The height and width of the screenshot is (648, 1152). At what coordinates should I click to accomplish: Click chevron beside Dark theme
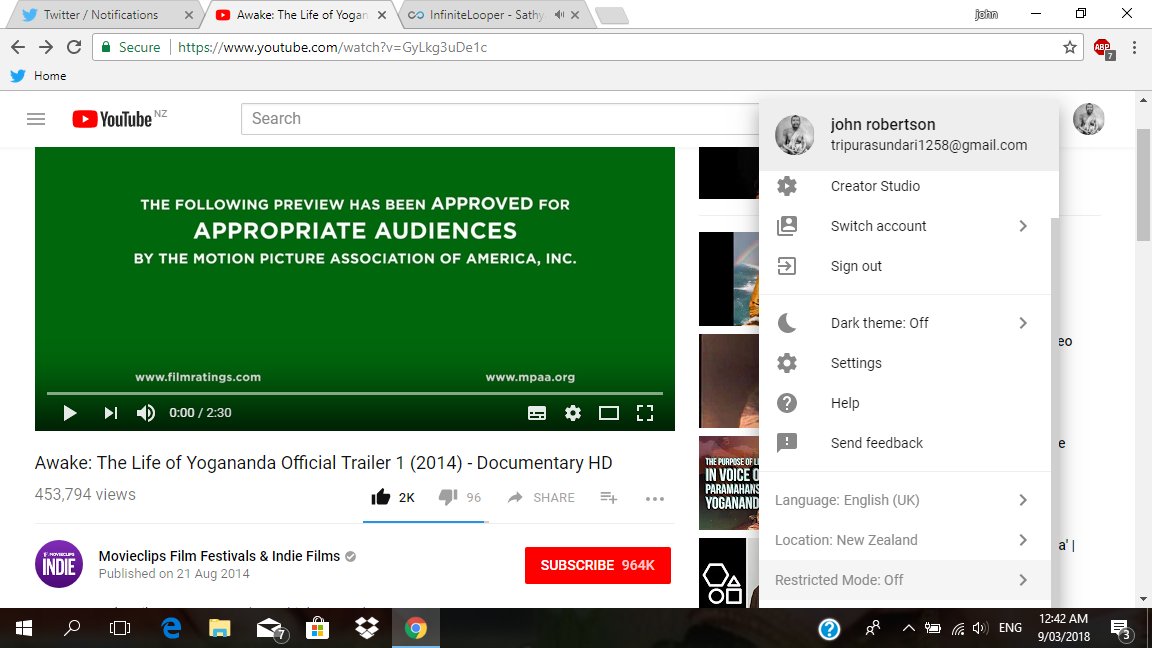pos(1023,323)
